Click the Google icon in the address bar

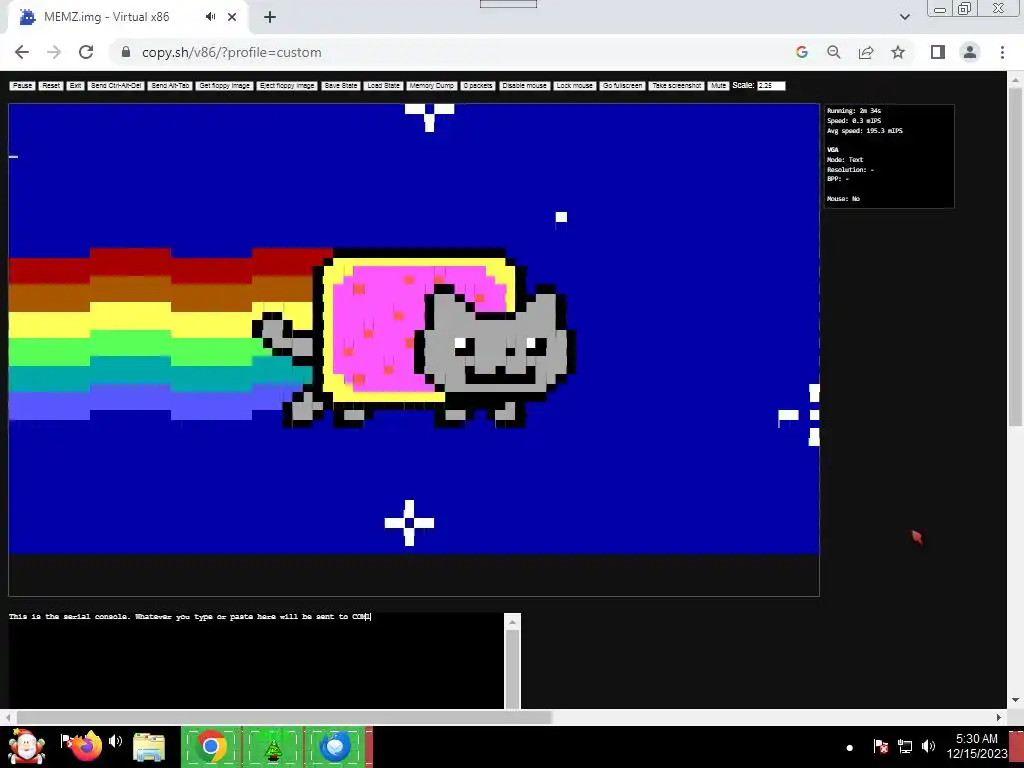801,52
